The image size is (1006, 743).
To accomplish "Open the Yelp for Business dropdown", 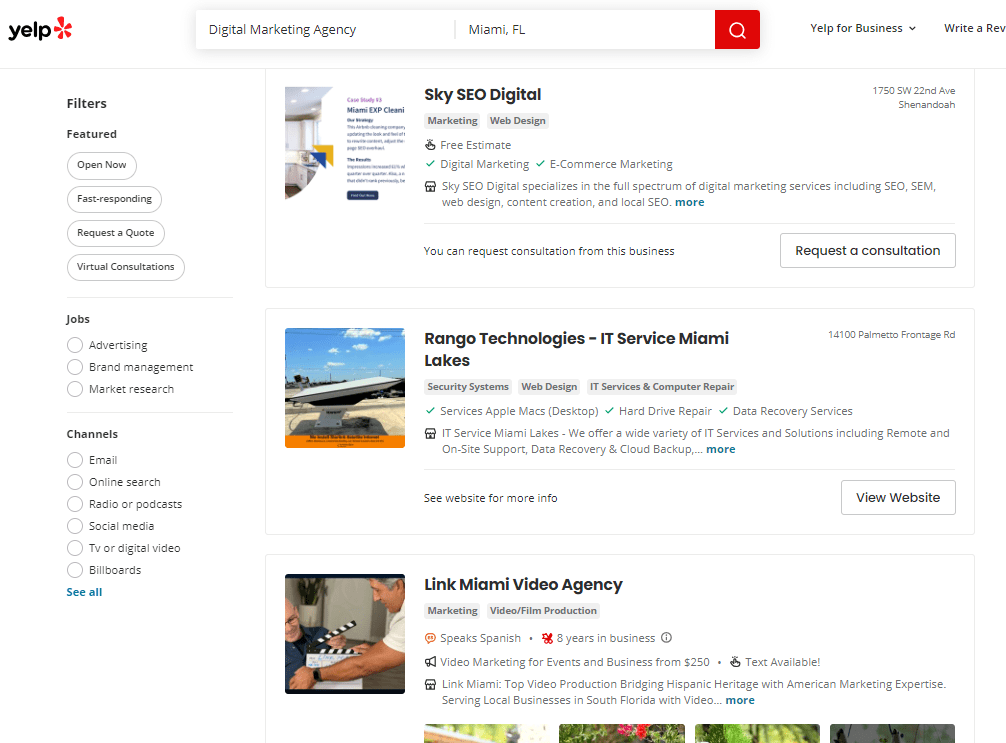I will coord(863,29).
